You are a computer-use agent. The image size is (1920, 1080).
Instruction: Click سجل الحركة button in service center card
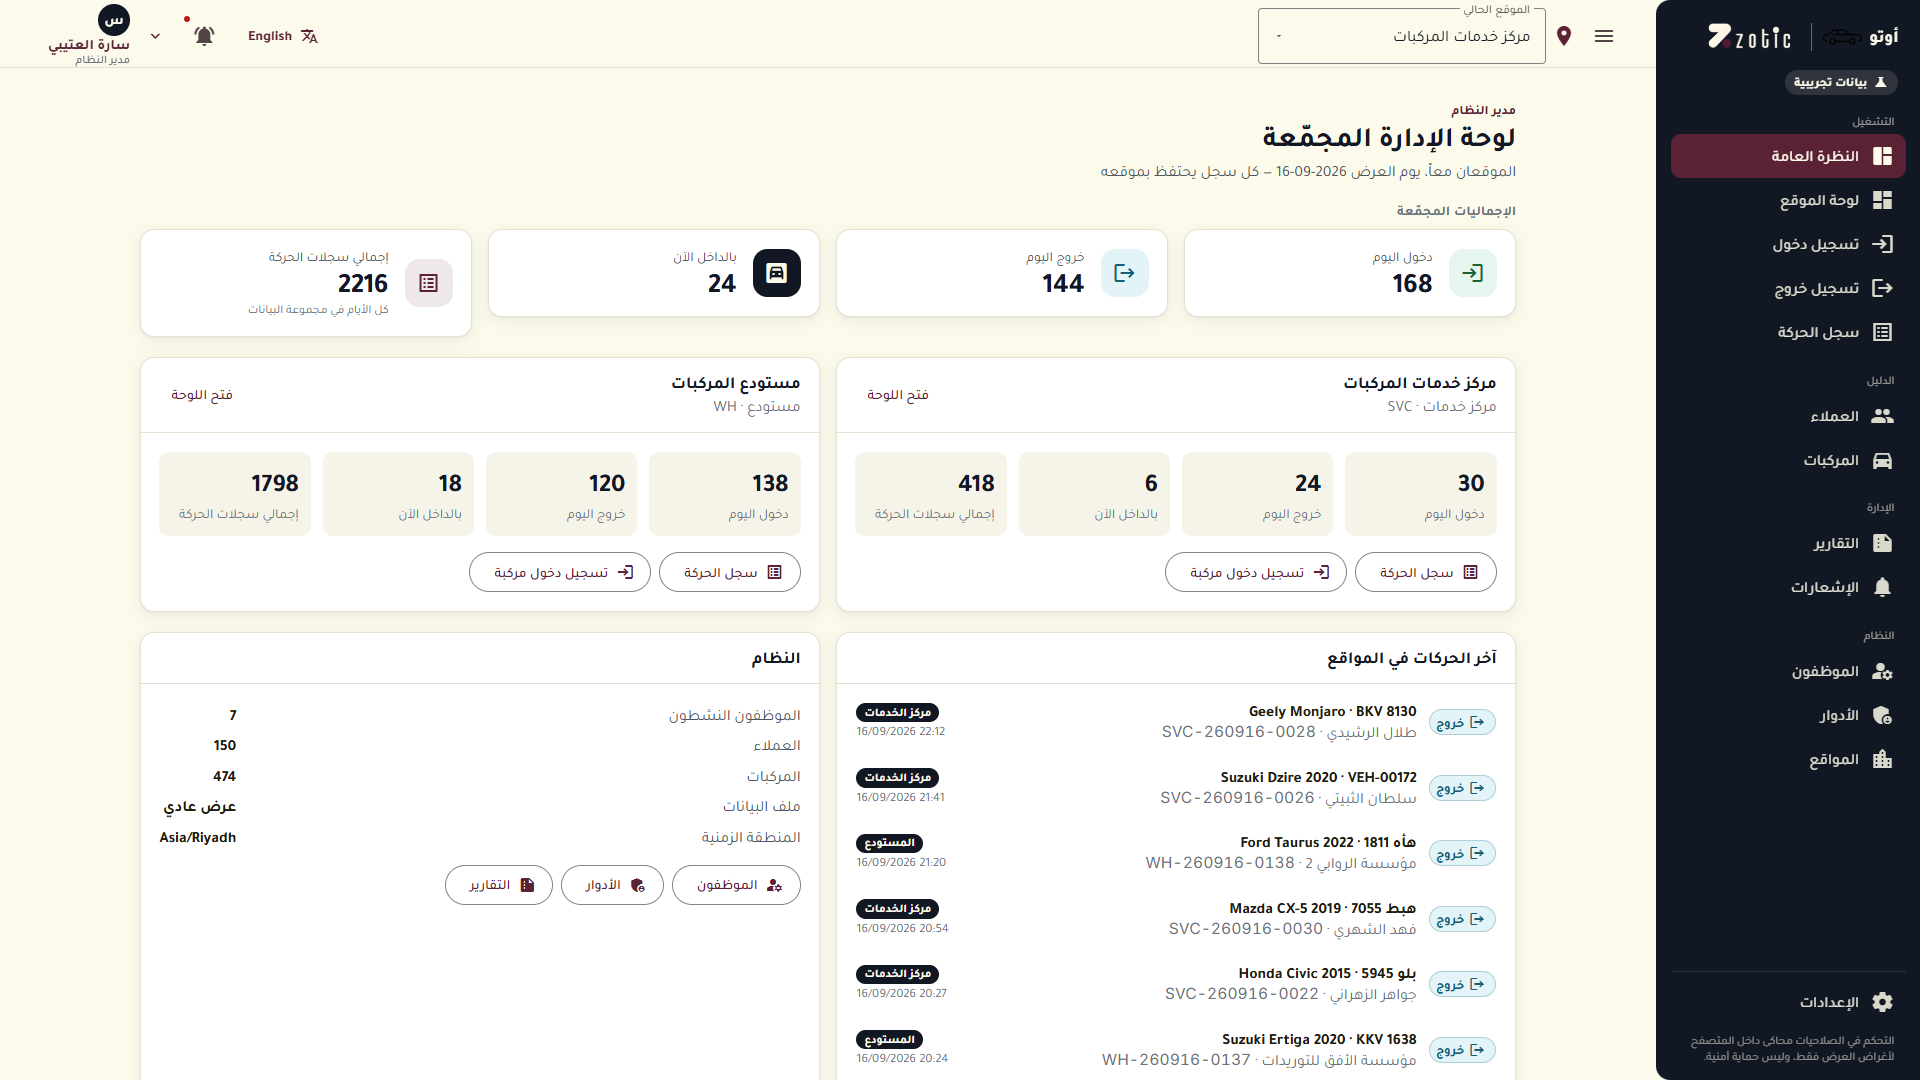click(1426, 572)
